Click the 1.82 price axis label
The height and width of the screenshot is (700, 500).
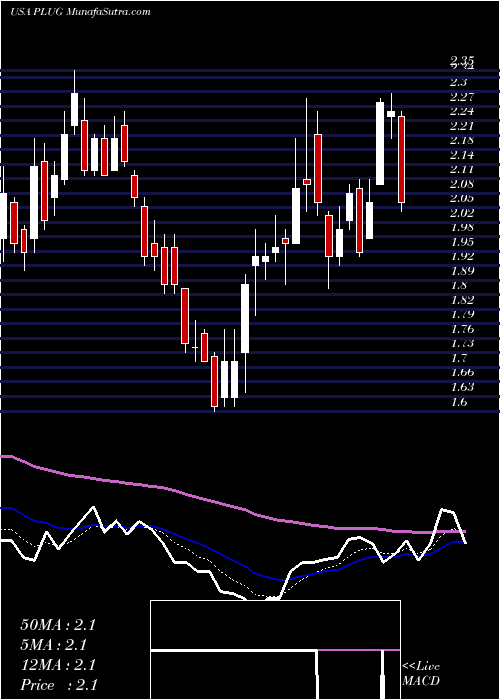click(462, 300)
